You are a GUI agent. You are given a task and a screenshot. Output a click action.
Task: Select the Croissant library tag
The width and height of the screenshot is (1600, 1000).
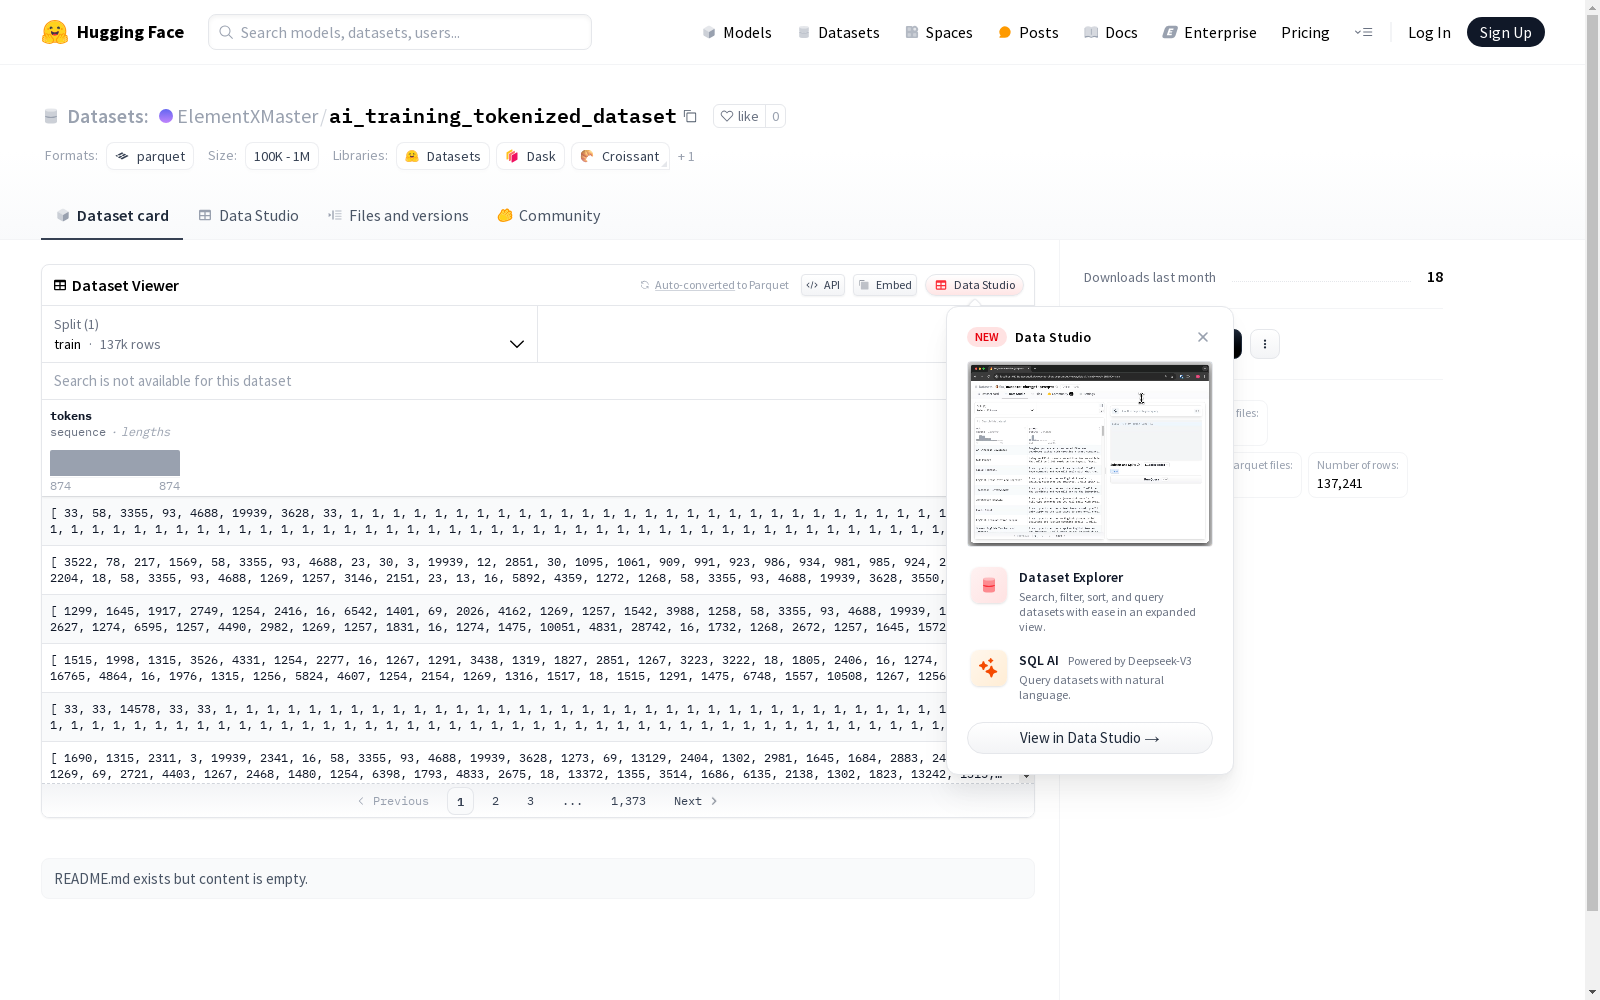coord(620,156)
